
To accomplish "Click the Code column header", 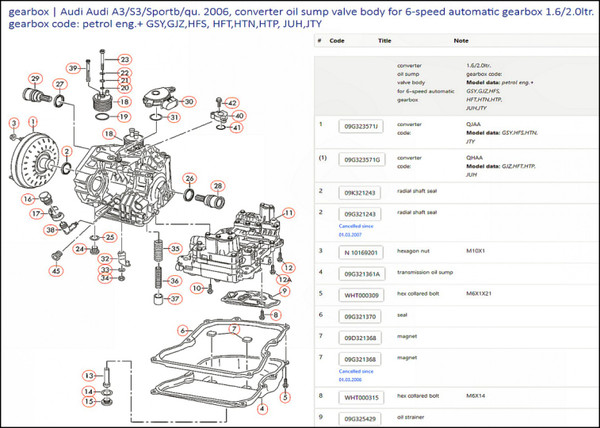I will pos(337,42).
